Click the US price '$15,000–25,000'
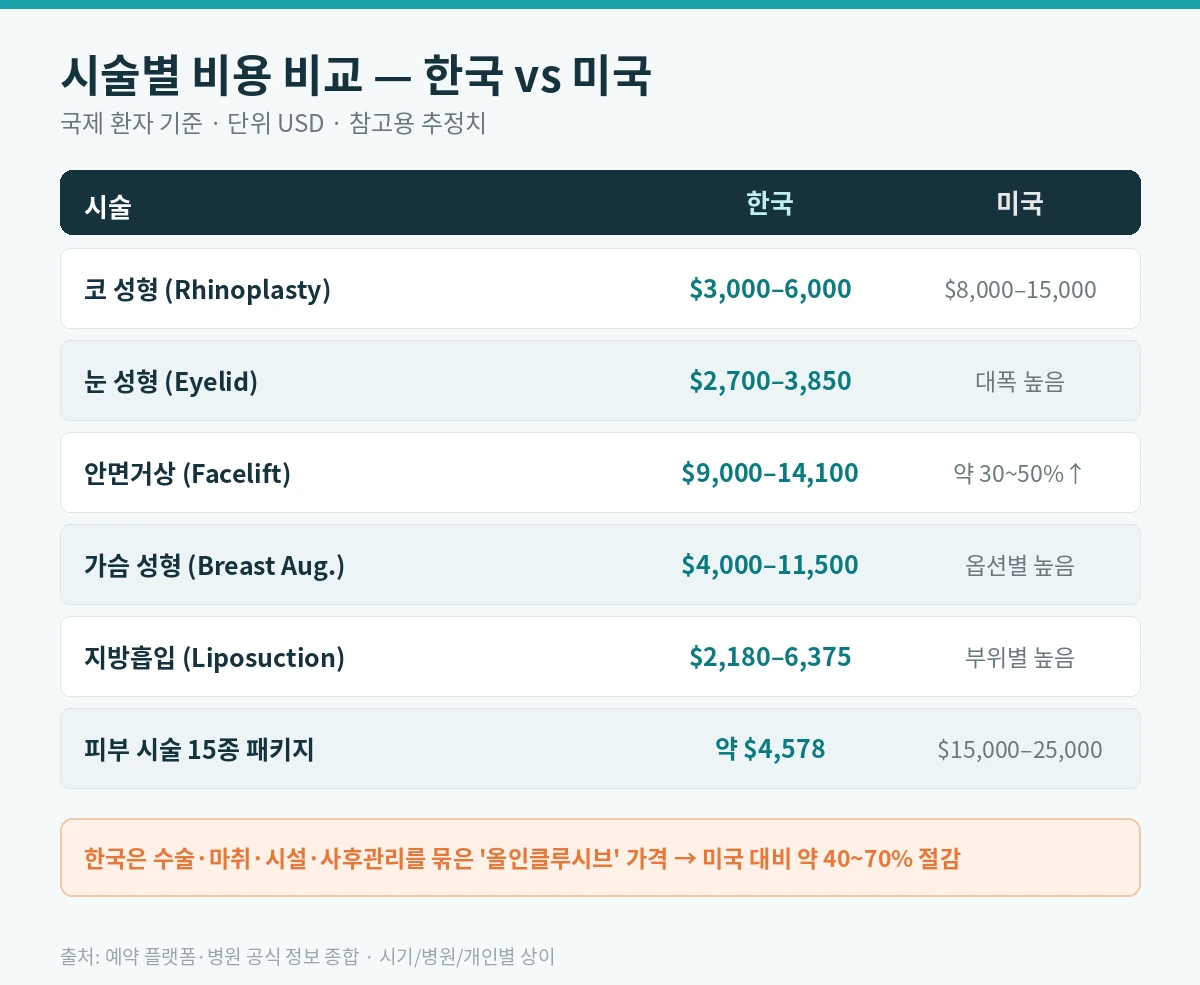This screenshot has height=985, width=1200. (1020, 750)
